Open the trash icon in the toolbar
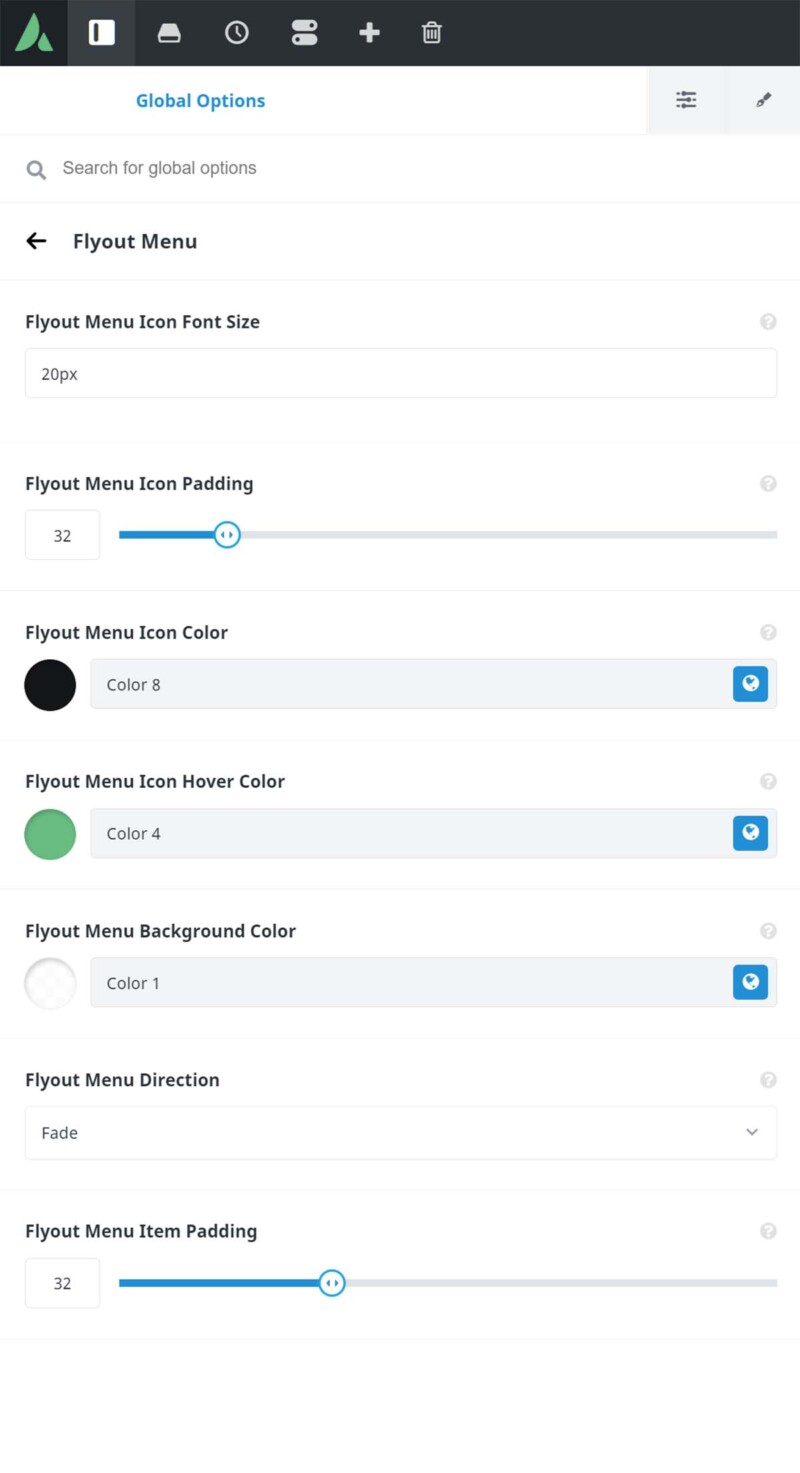The height and width of the screenshot is (1473, 800). coord(431,32)
